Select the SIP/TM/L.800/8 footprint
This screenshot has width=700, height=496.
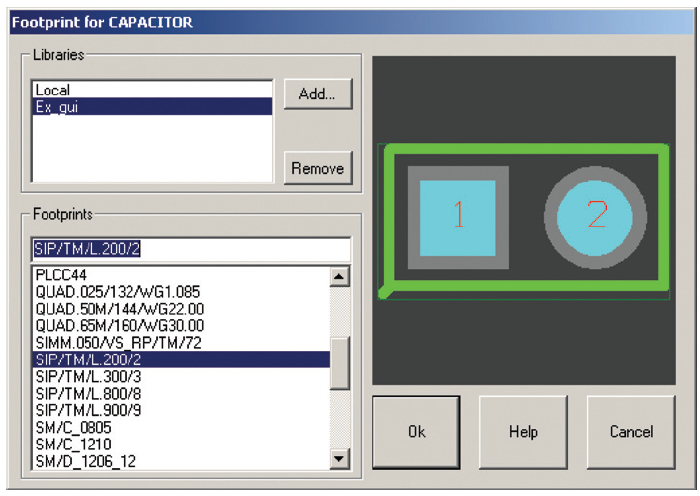pos(181,394)
